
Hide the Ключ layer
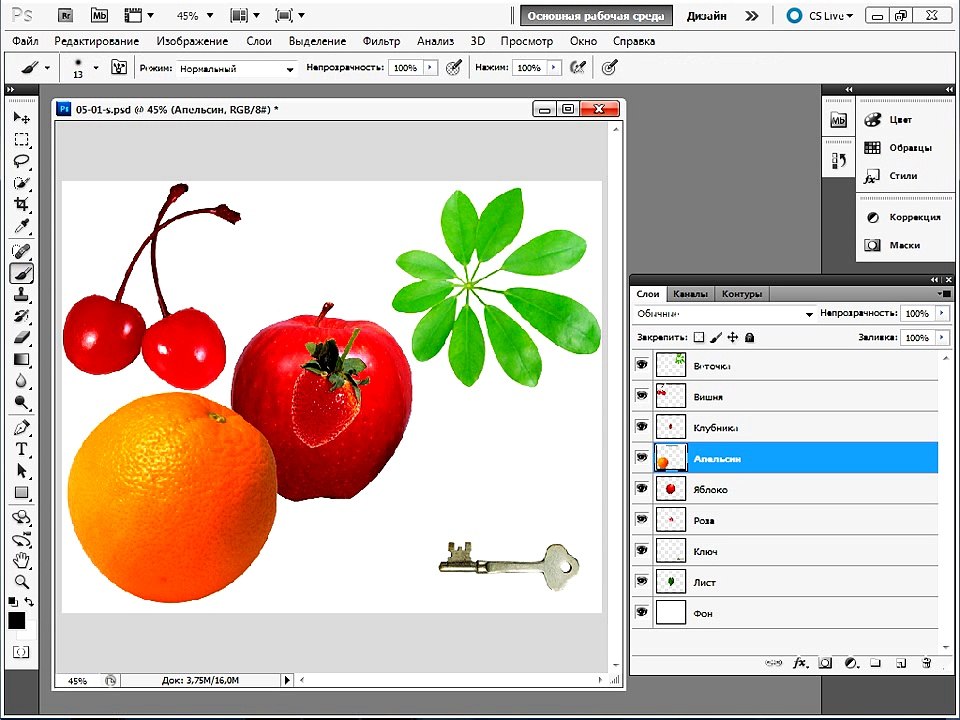[642, 550]
